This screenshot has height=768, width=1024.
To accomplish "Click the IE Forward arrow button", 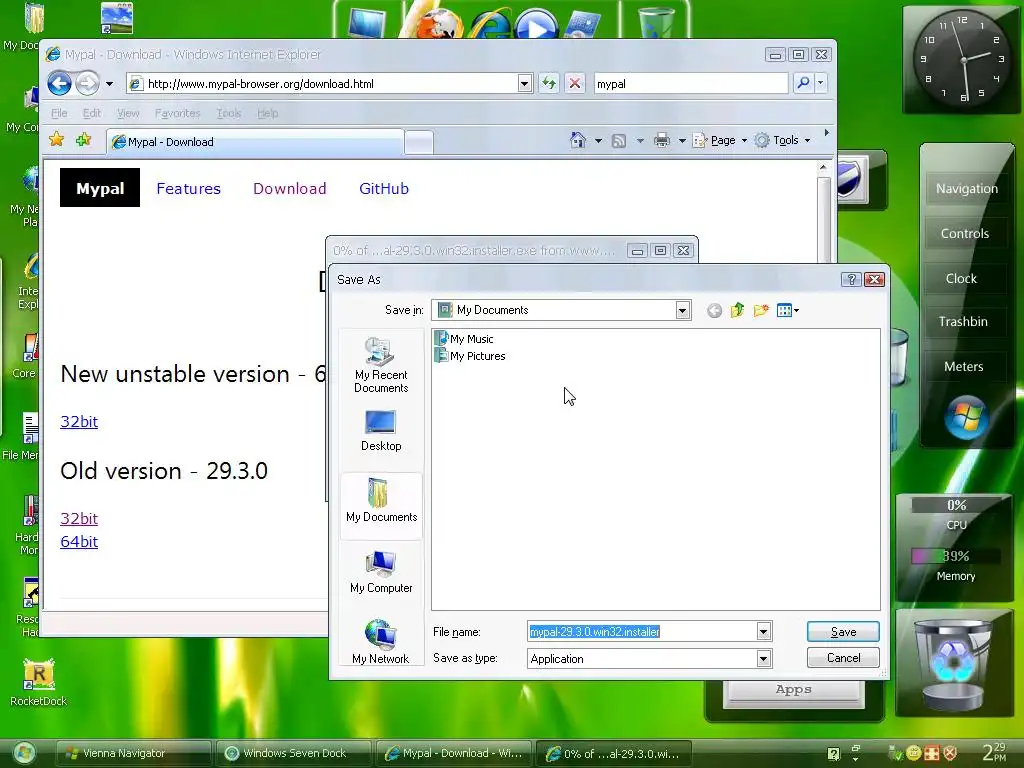I will point(87,84).
